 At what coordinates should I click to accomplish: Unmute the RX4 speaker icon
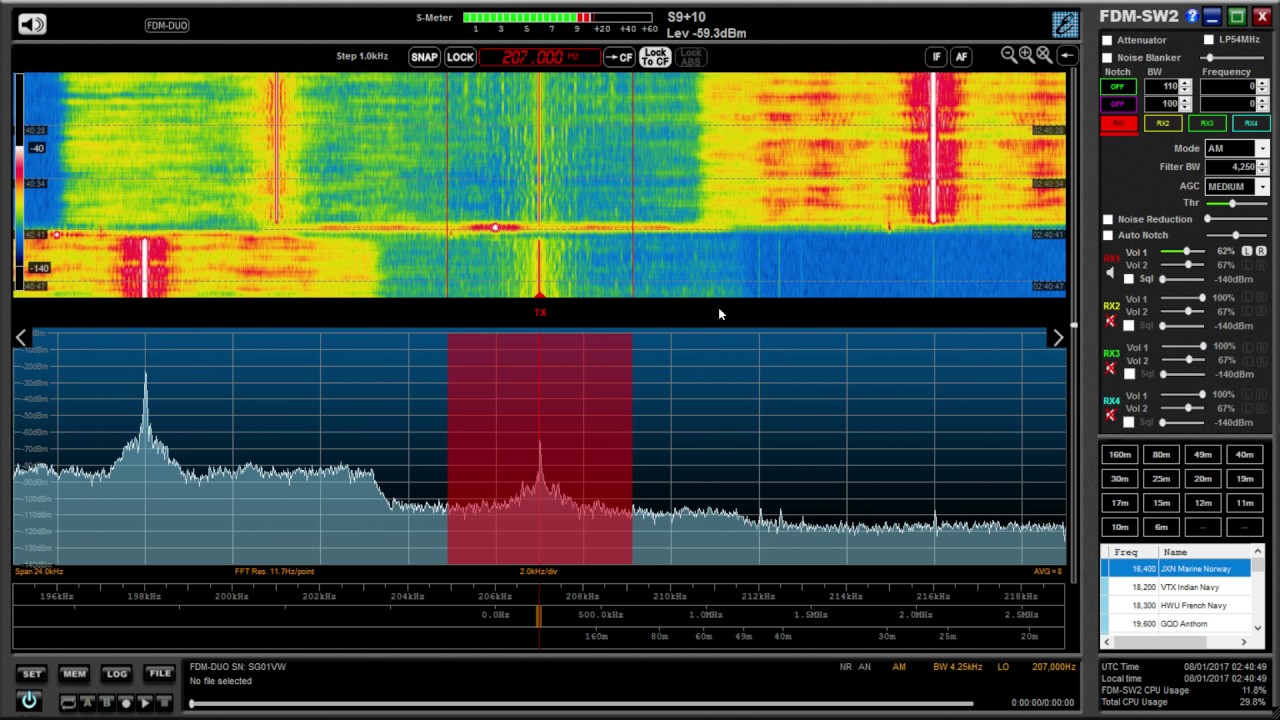(x=1110, y=415)
